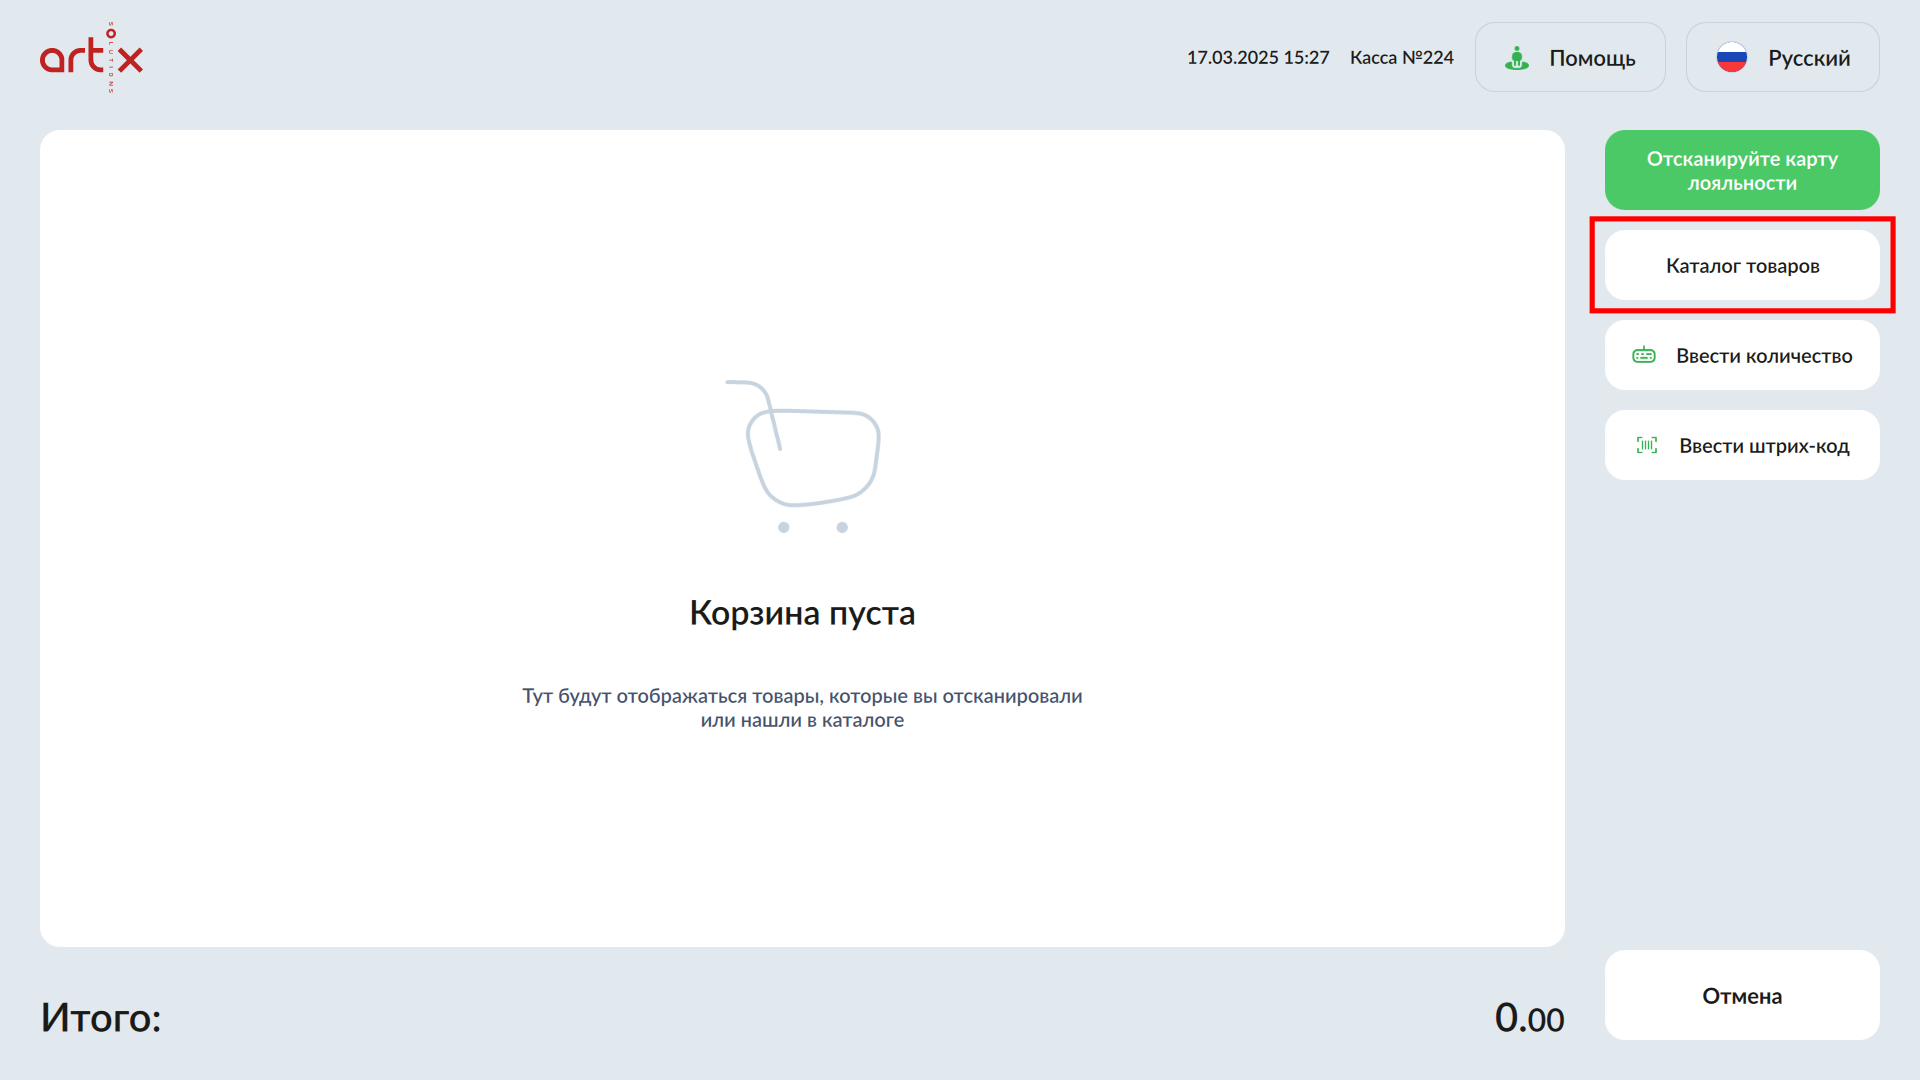
Task: Click the barcode scanner icon
Action: pyautogui.click(x=1646, y=445)
